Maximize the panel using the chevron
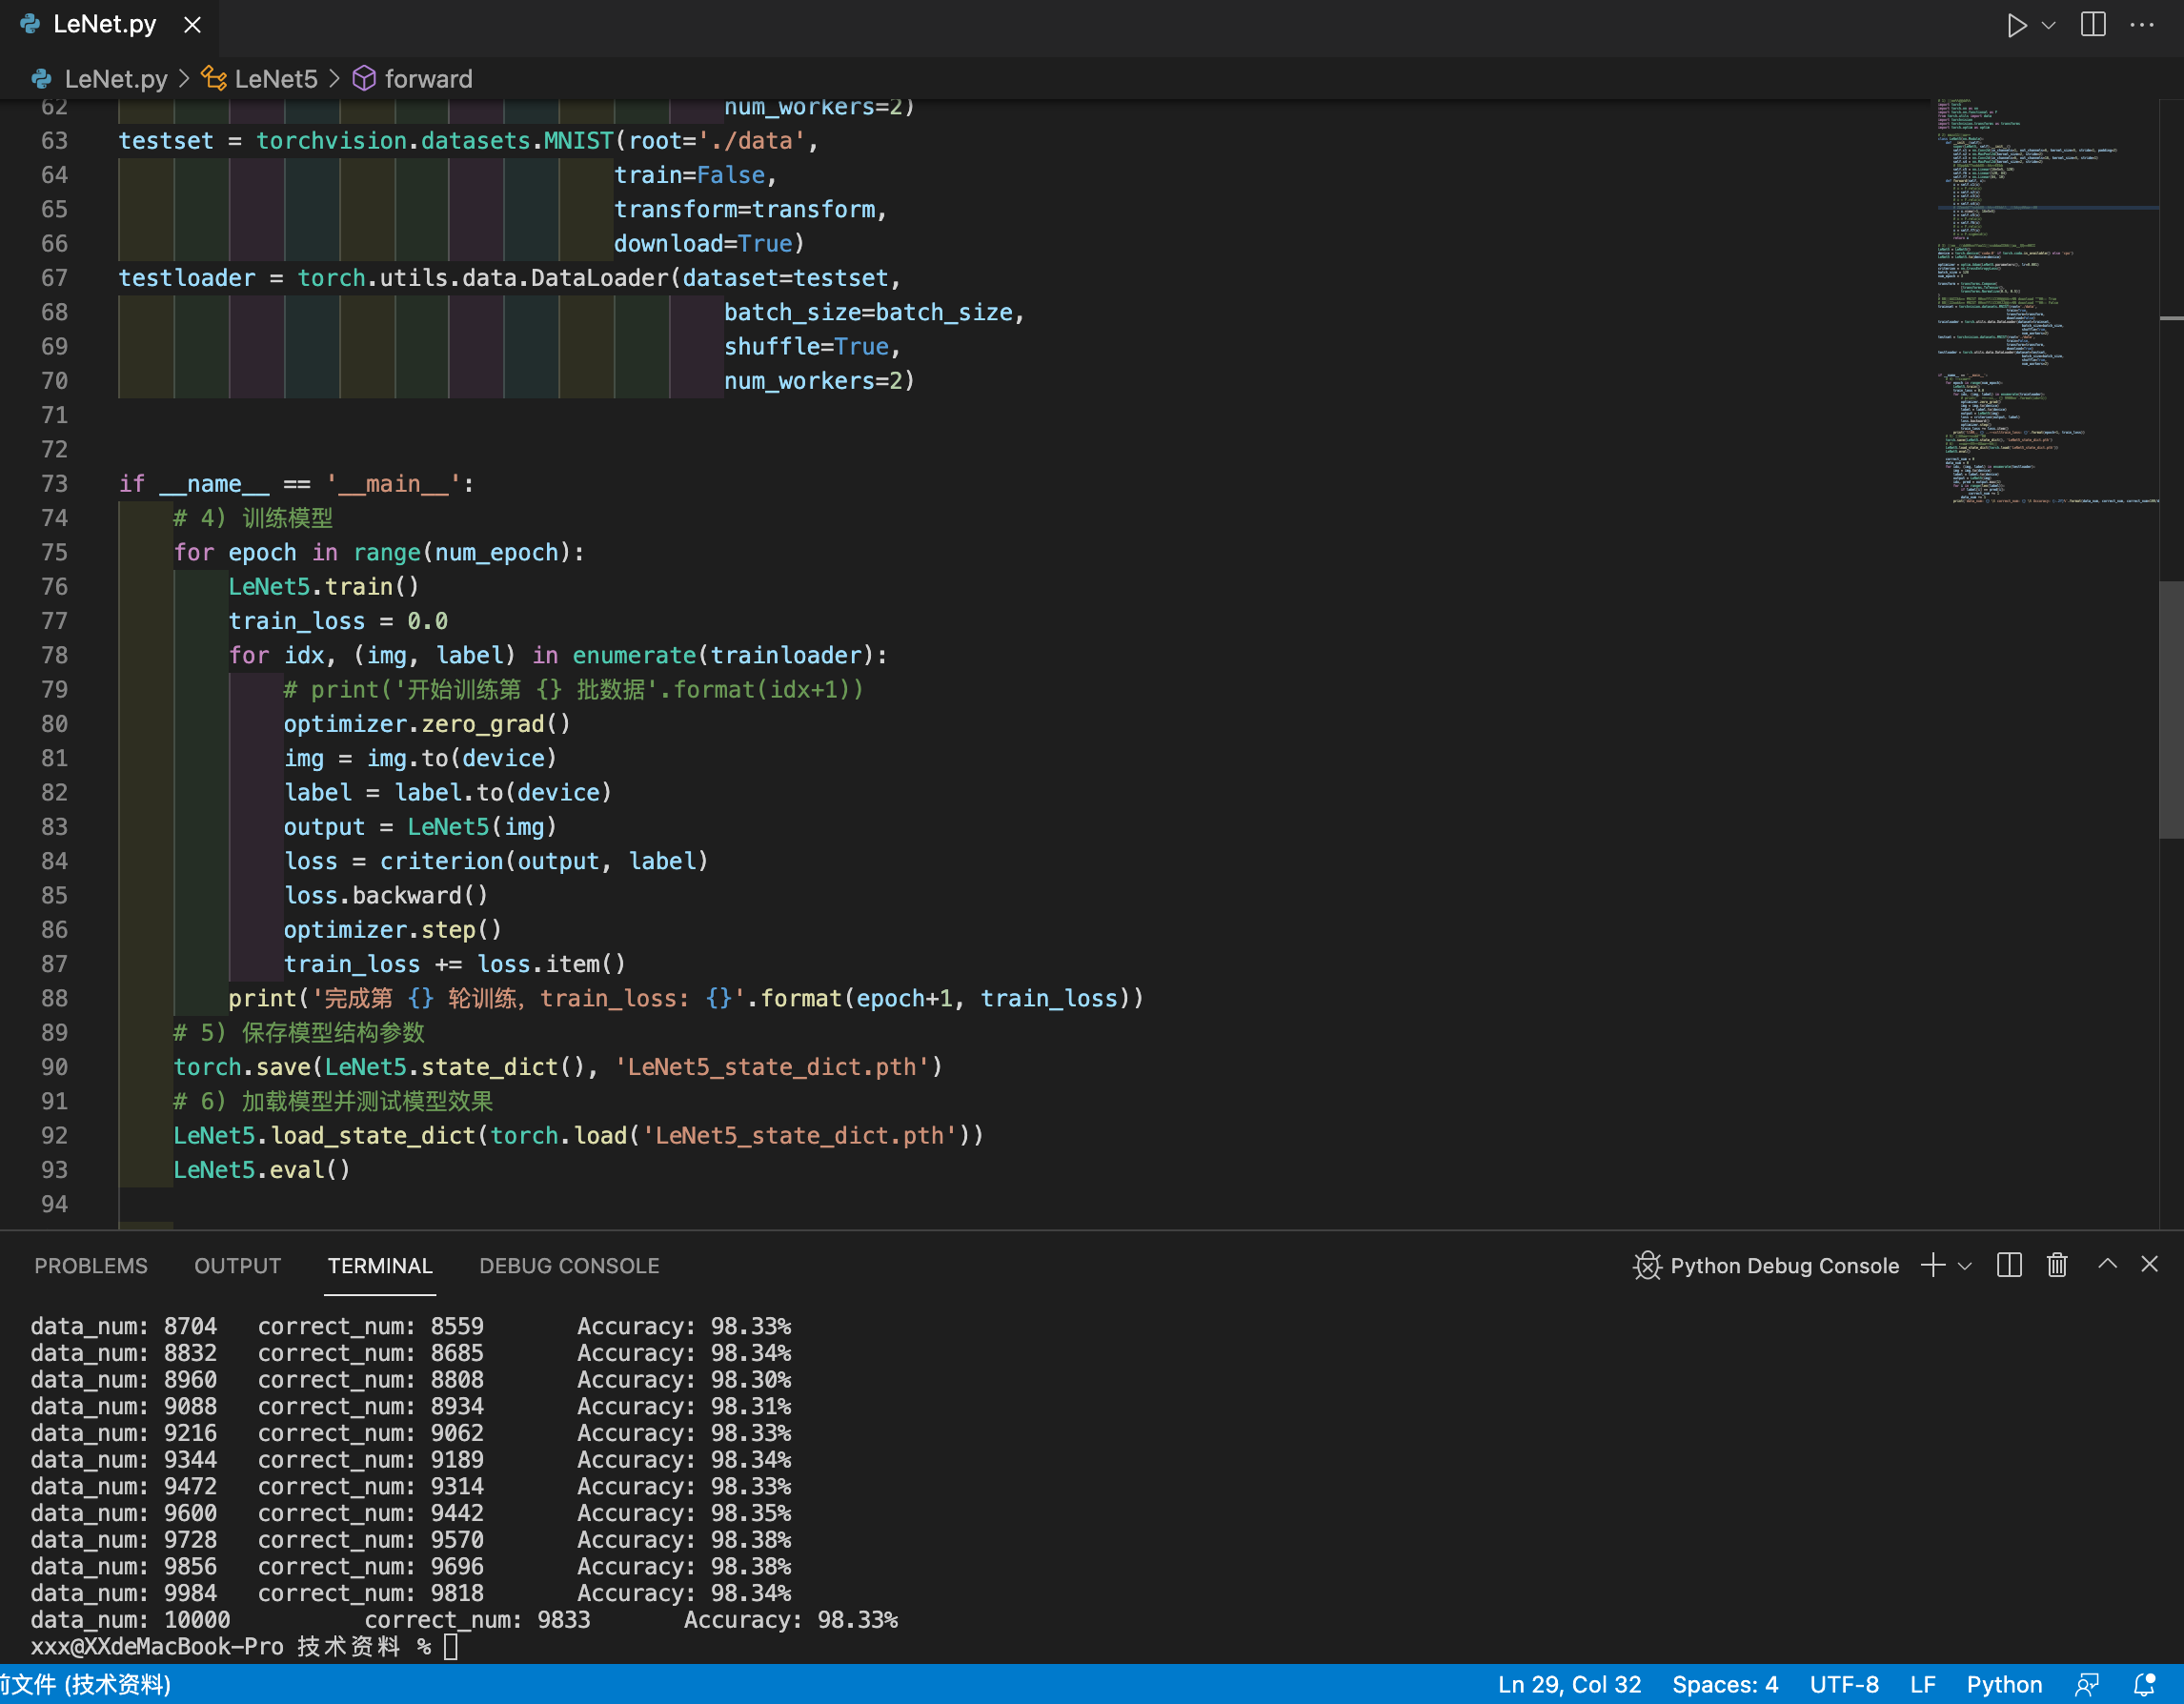 coord(2106,1265)
